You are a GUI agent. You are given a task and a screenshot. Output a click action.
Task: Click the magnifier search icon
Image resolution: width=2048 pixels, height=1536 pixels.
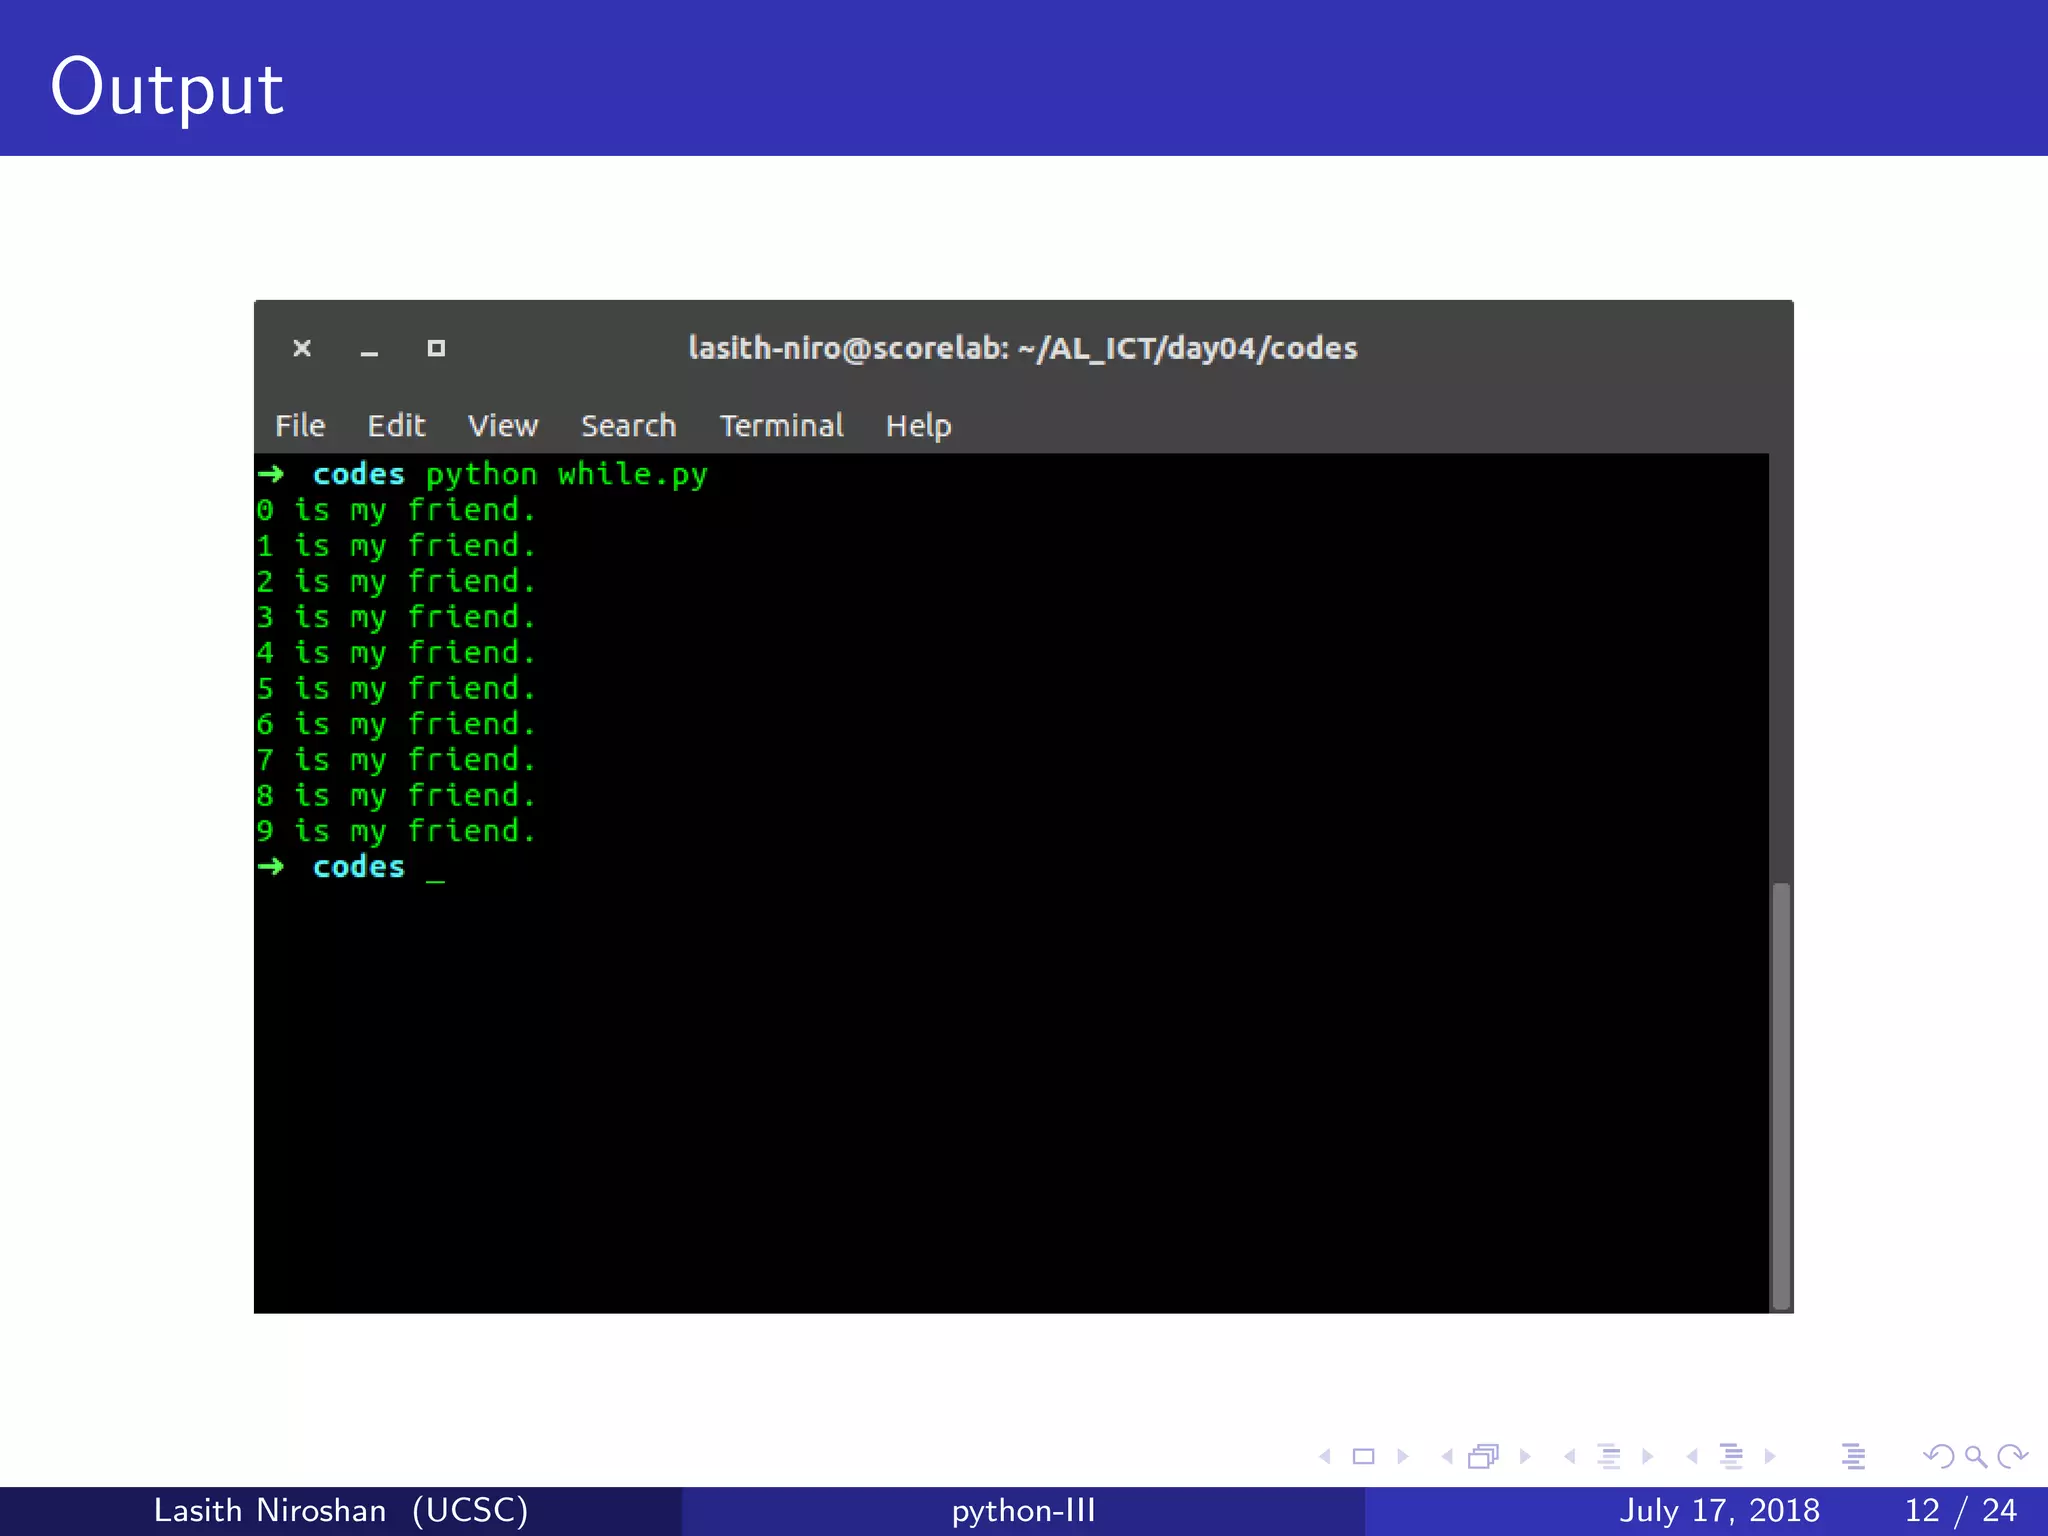pos(1975,1457)
